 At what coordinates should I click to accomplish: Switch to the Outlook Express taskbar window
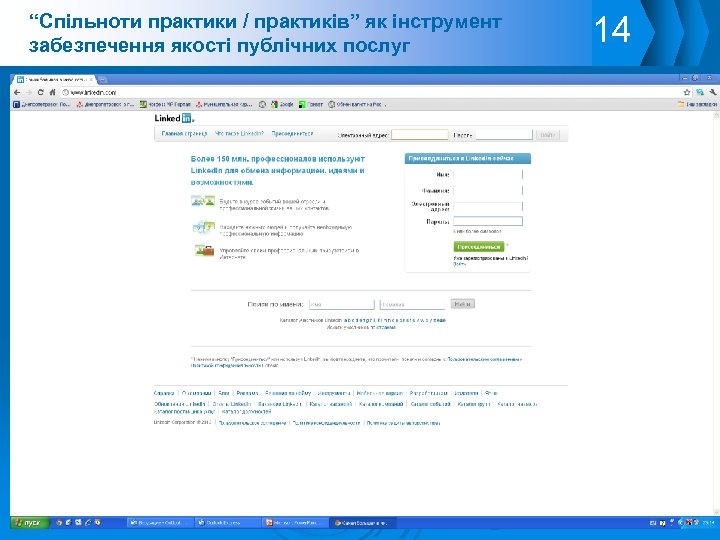point(228,523)
